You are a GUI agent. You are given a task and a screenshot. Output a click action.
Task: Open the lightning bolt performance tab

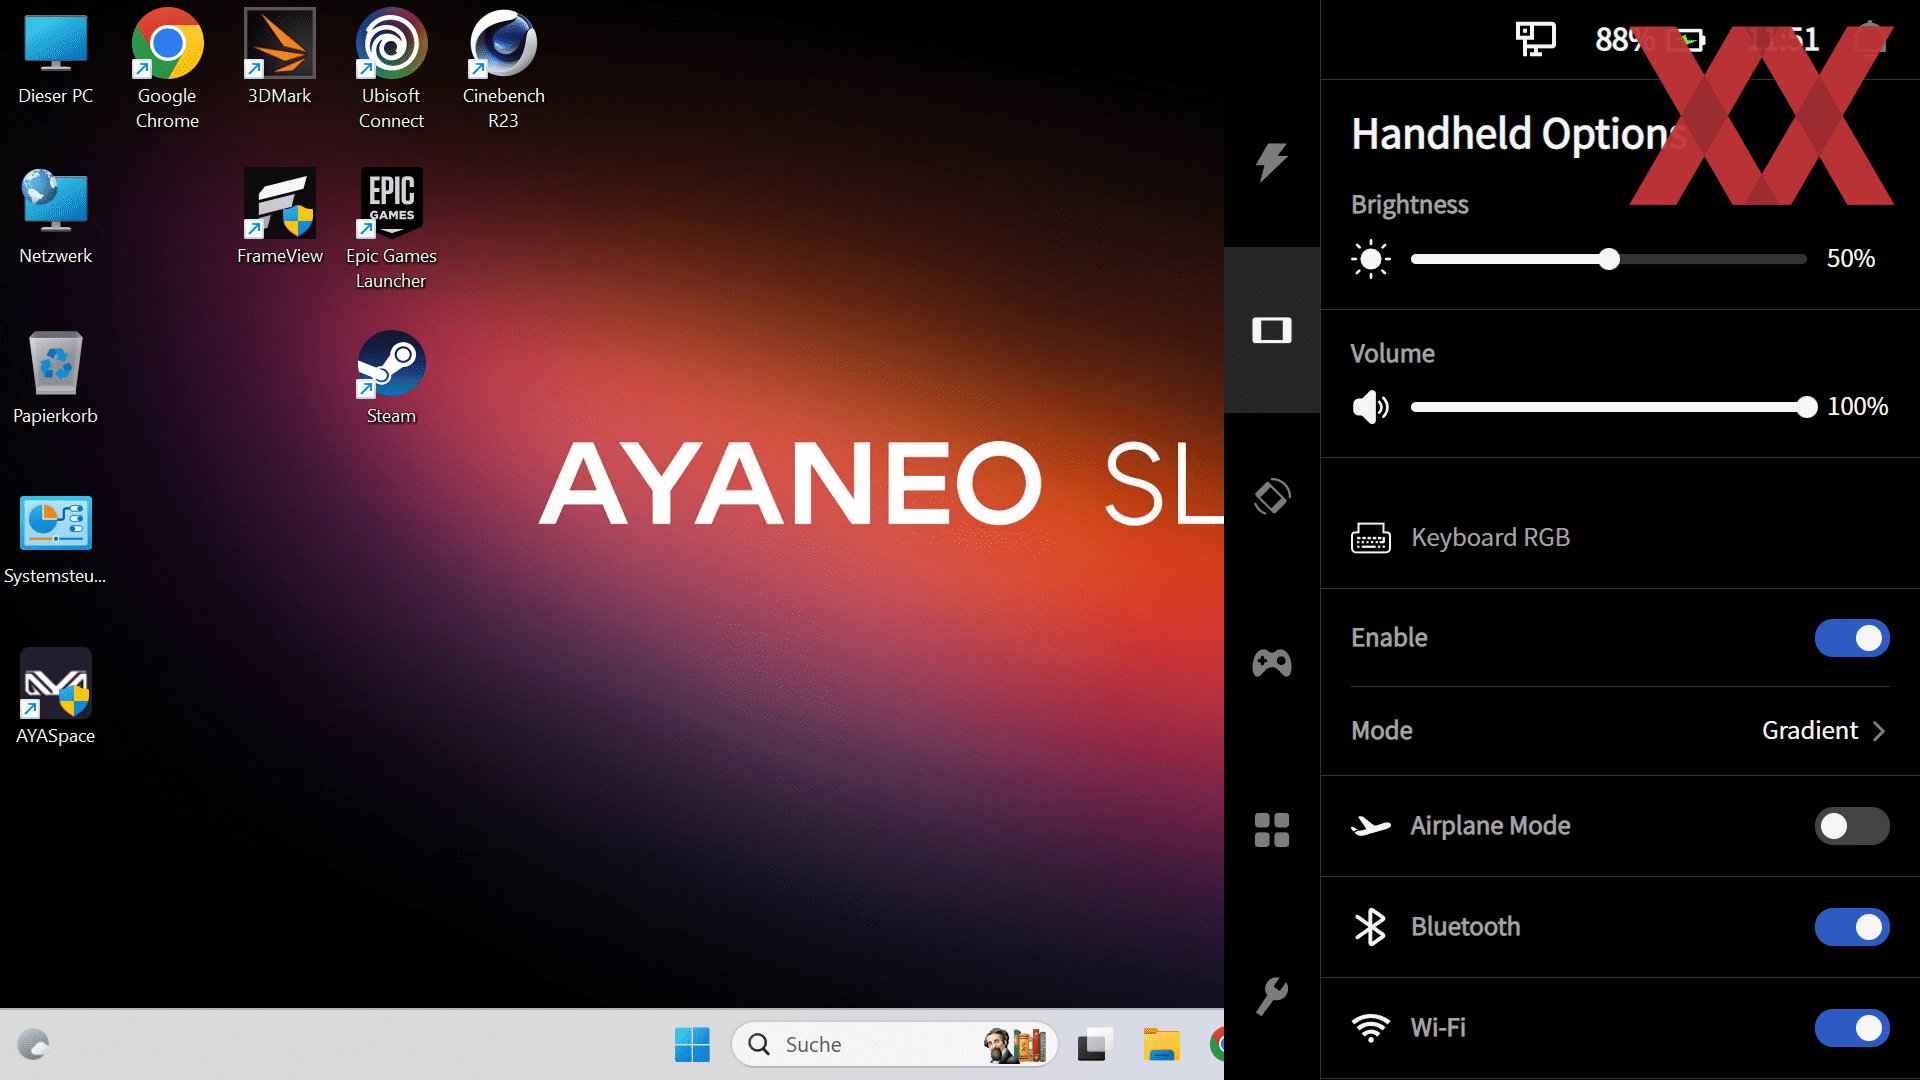point(1272,161)
